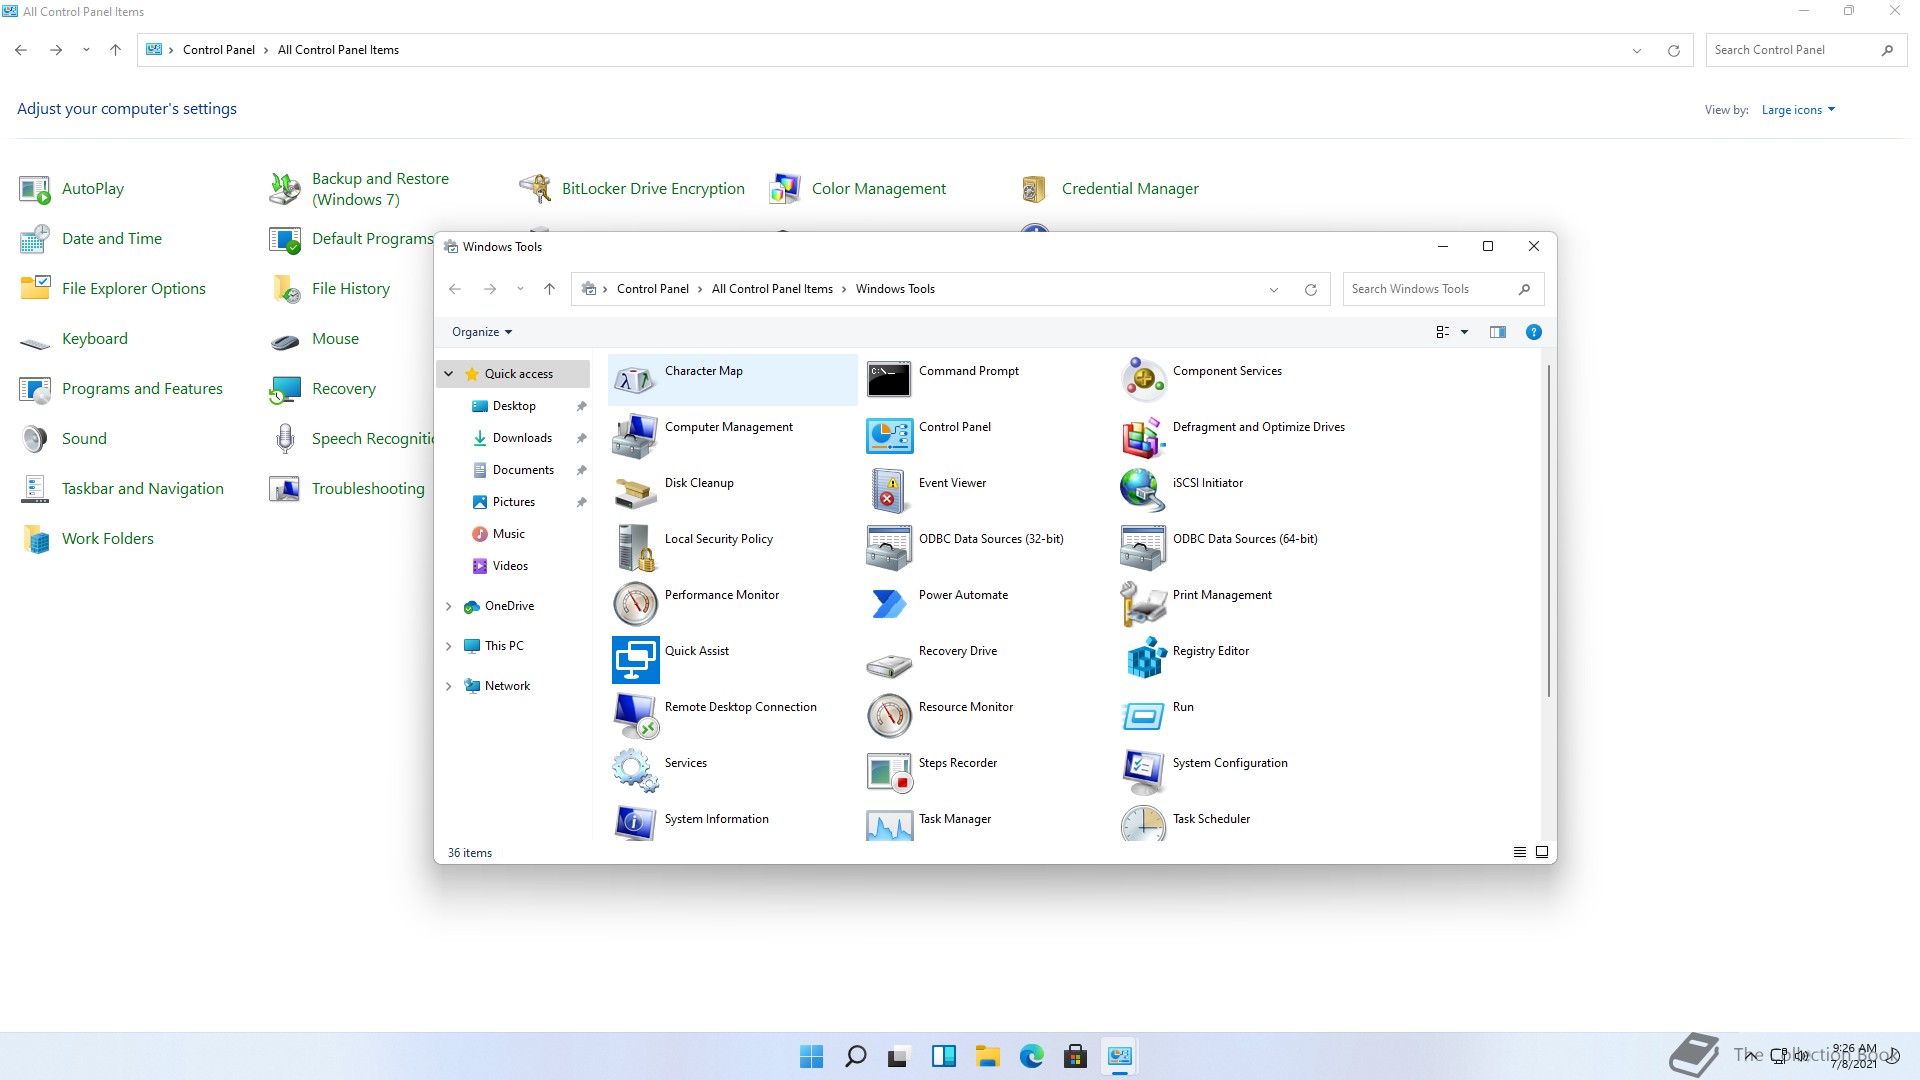Open Print Management icon
Screen dimensions: 1920x1080
(x=1143, y=604)
